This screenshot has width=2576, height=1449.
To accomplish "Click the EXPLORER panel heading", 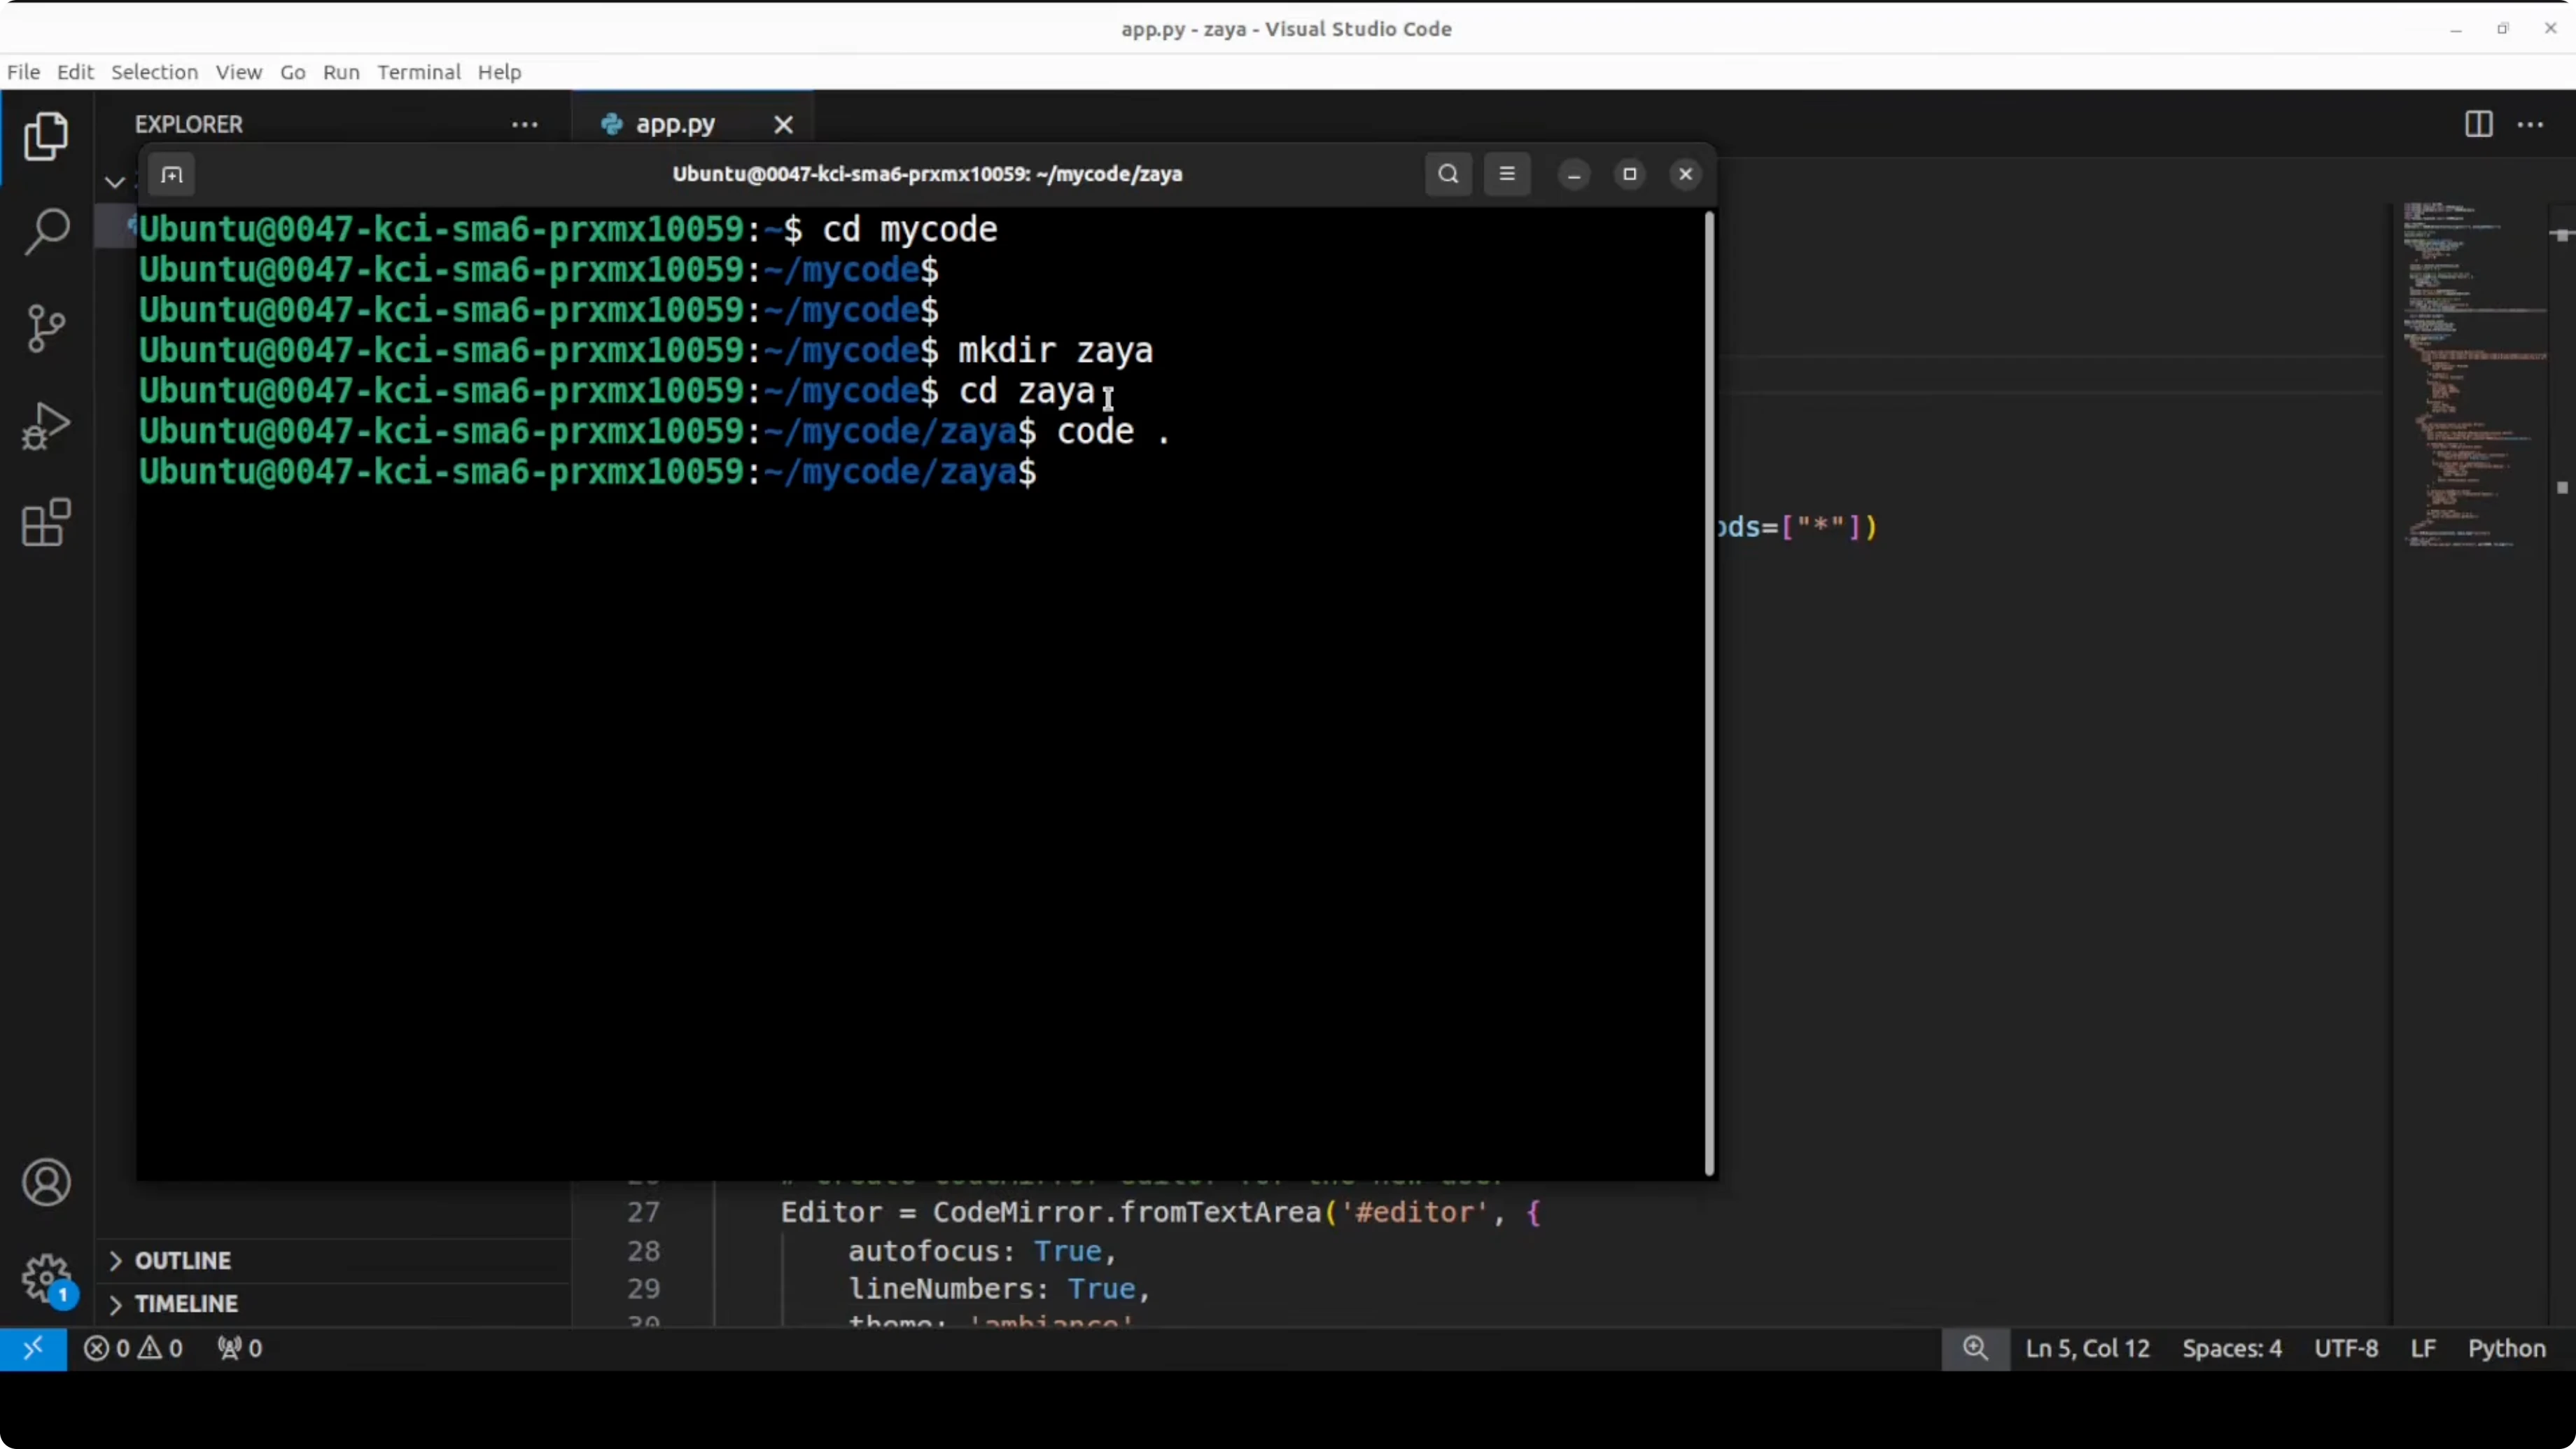I will (189, 124).
